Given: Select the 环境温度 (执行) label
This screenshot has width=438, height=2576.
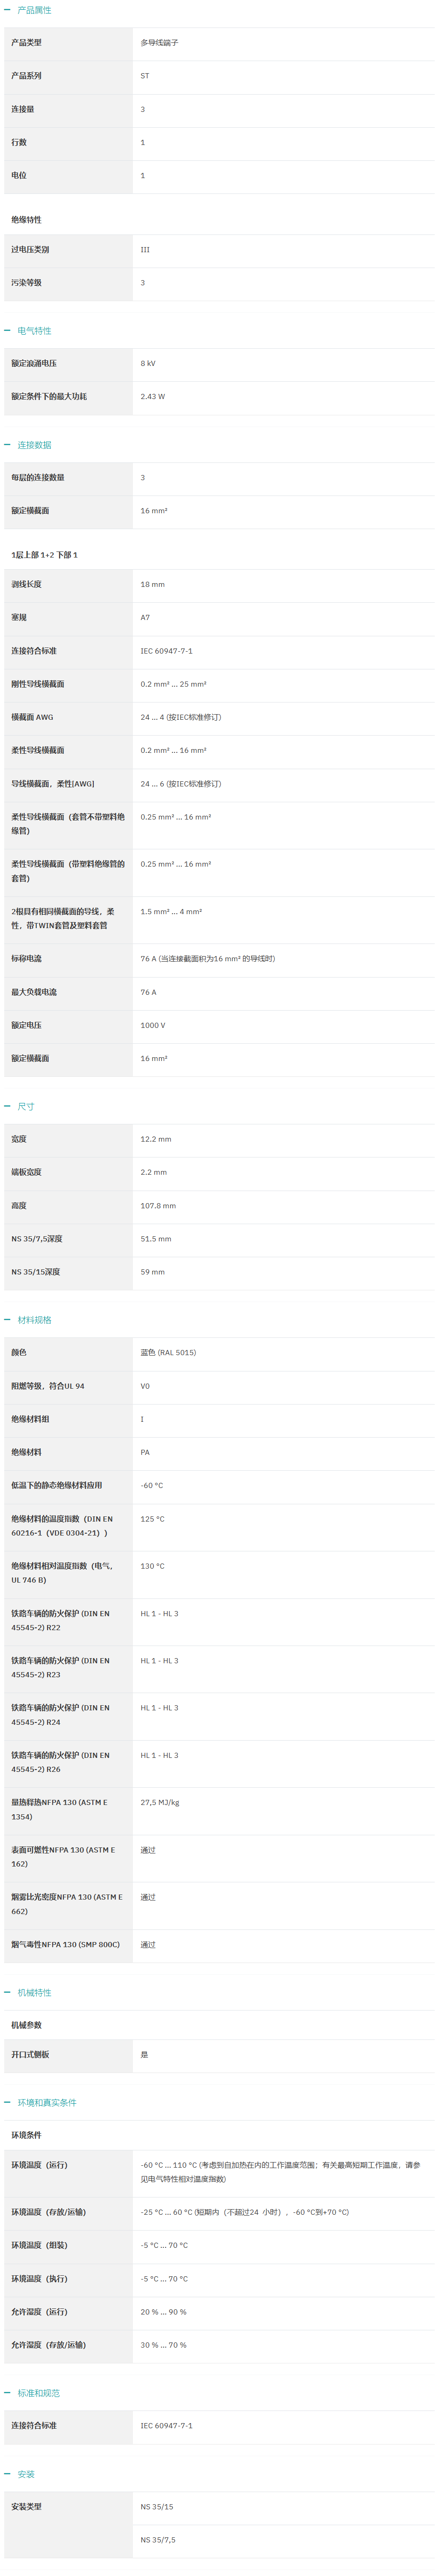Looking at the screenshot, I should pyautogui.click(x=39, y=2279).
